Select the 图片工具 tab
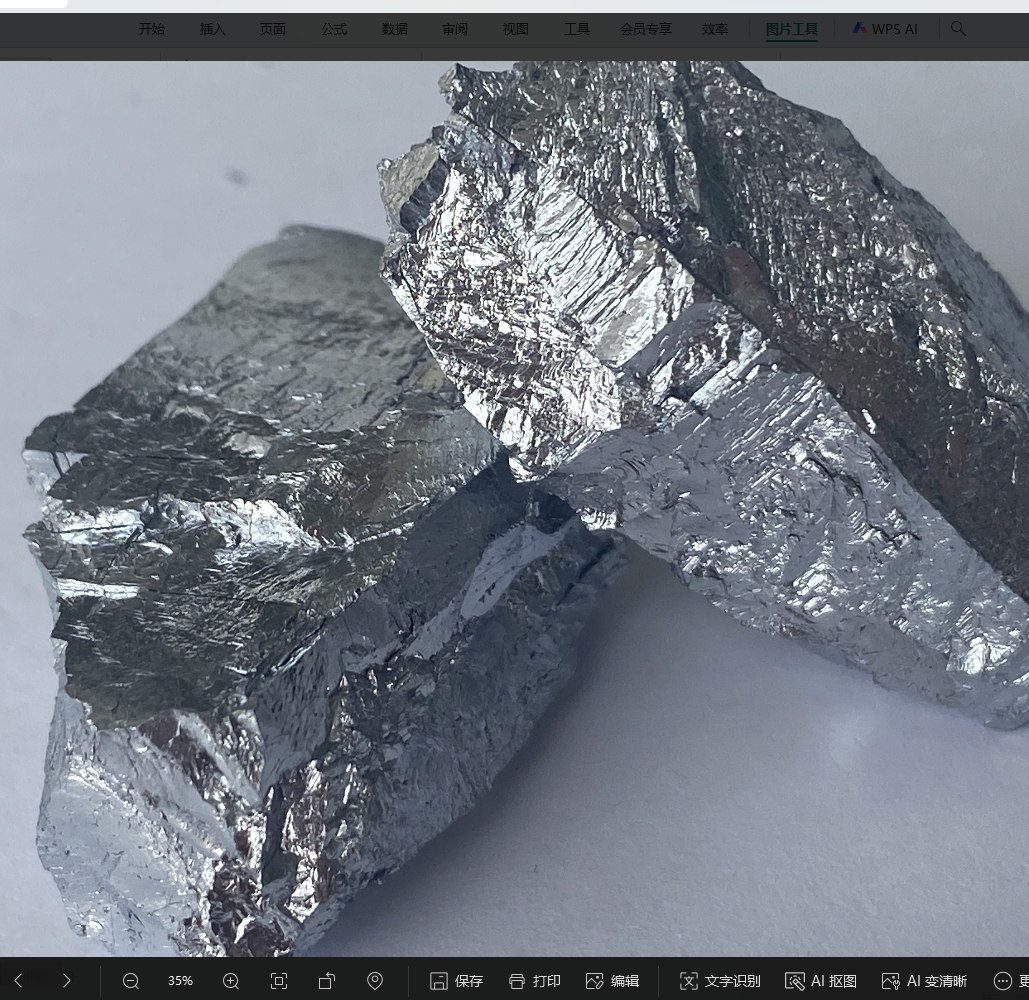 (792, 29)
